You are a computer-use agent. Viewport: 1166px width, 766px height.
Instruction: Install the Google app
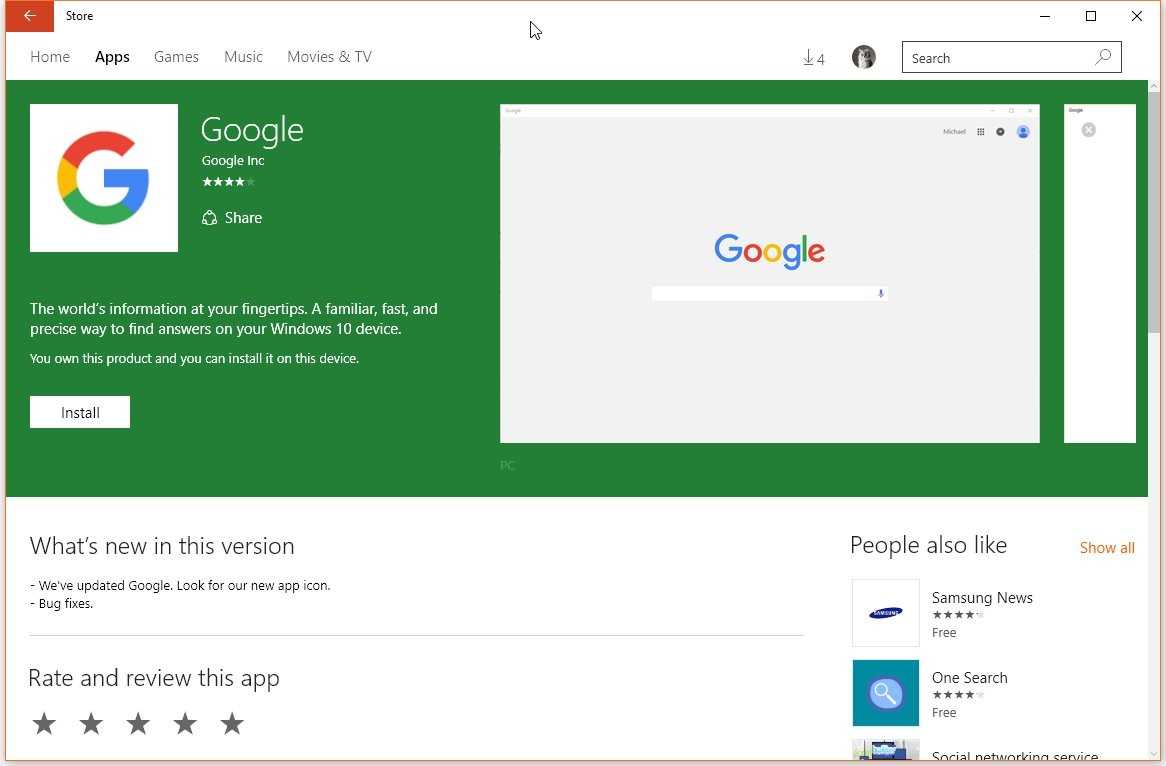[80, 412]
